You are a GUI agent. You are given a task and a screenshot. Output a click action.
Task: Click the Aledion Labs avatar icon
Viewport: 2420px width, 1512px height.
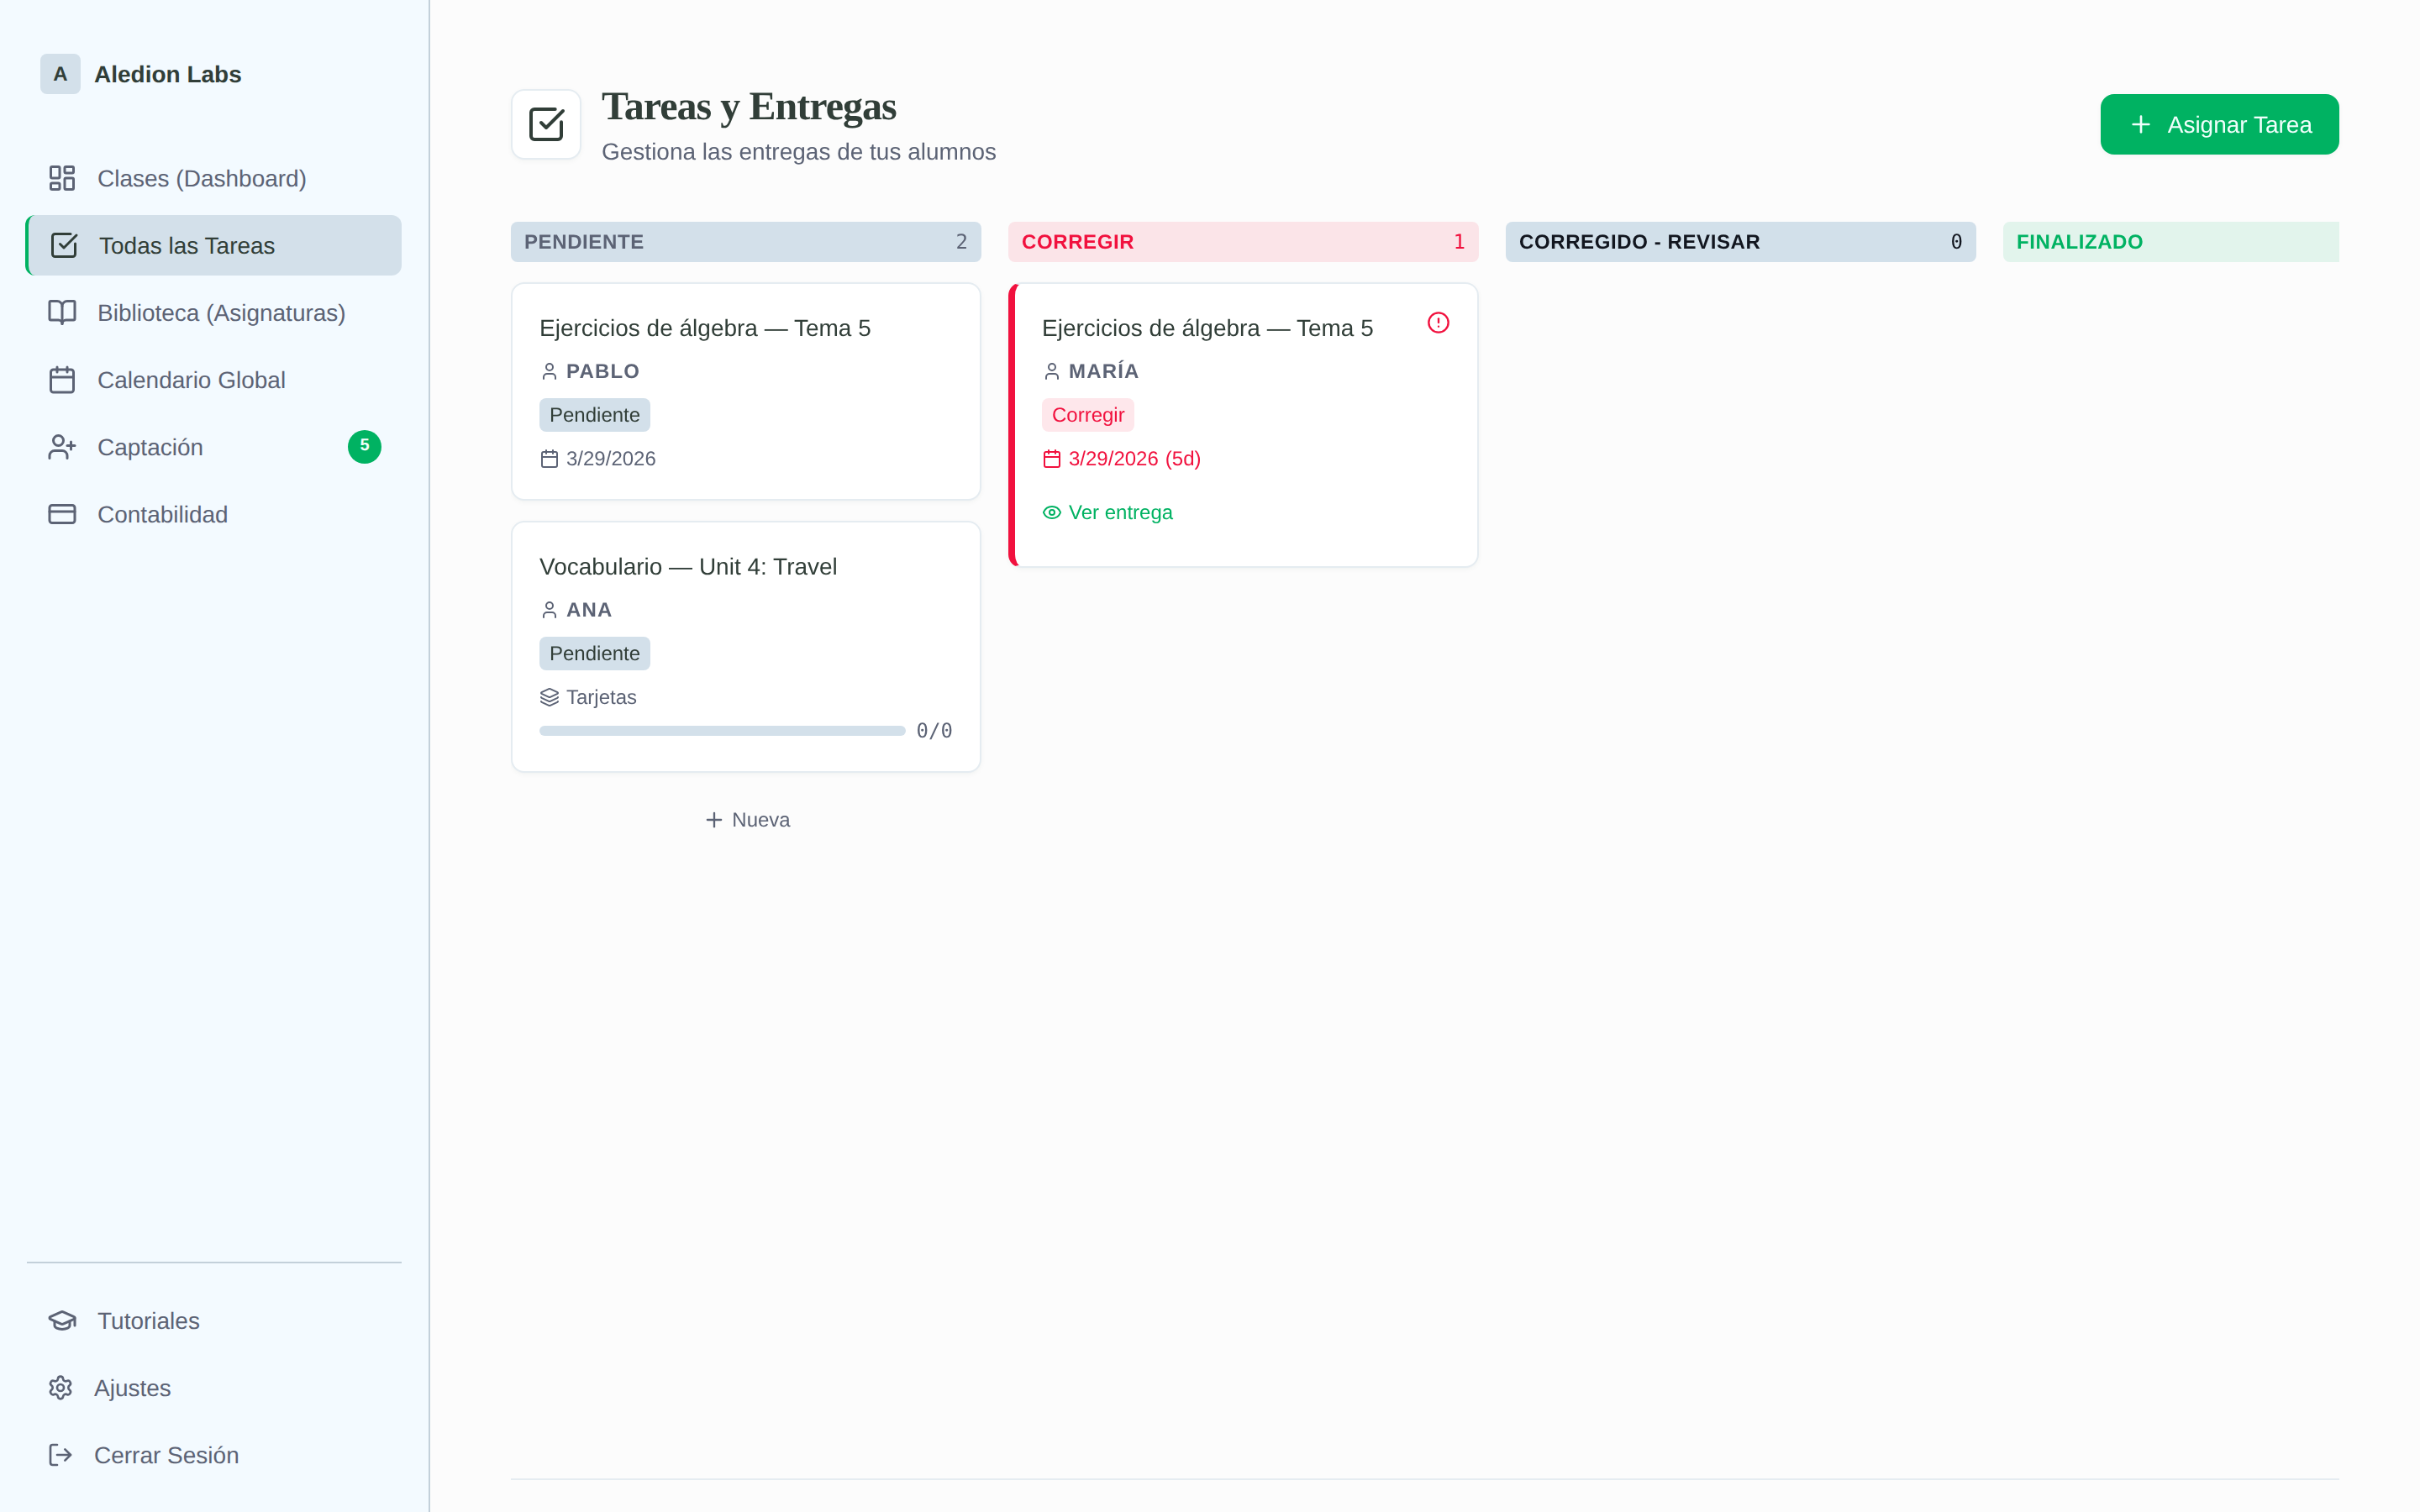(x=60, y=74)
